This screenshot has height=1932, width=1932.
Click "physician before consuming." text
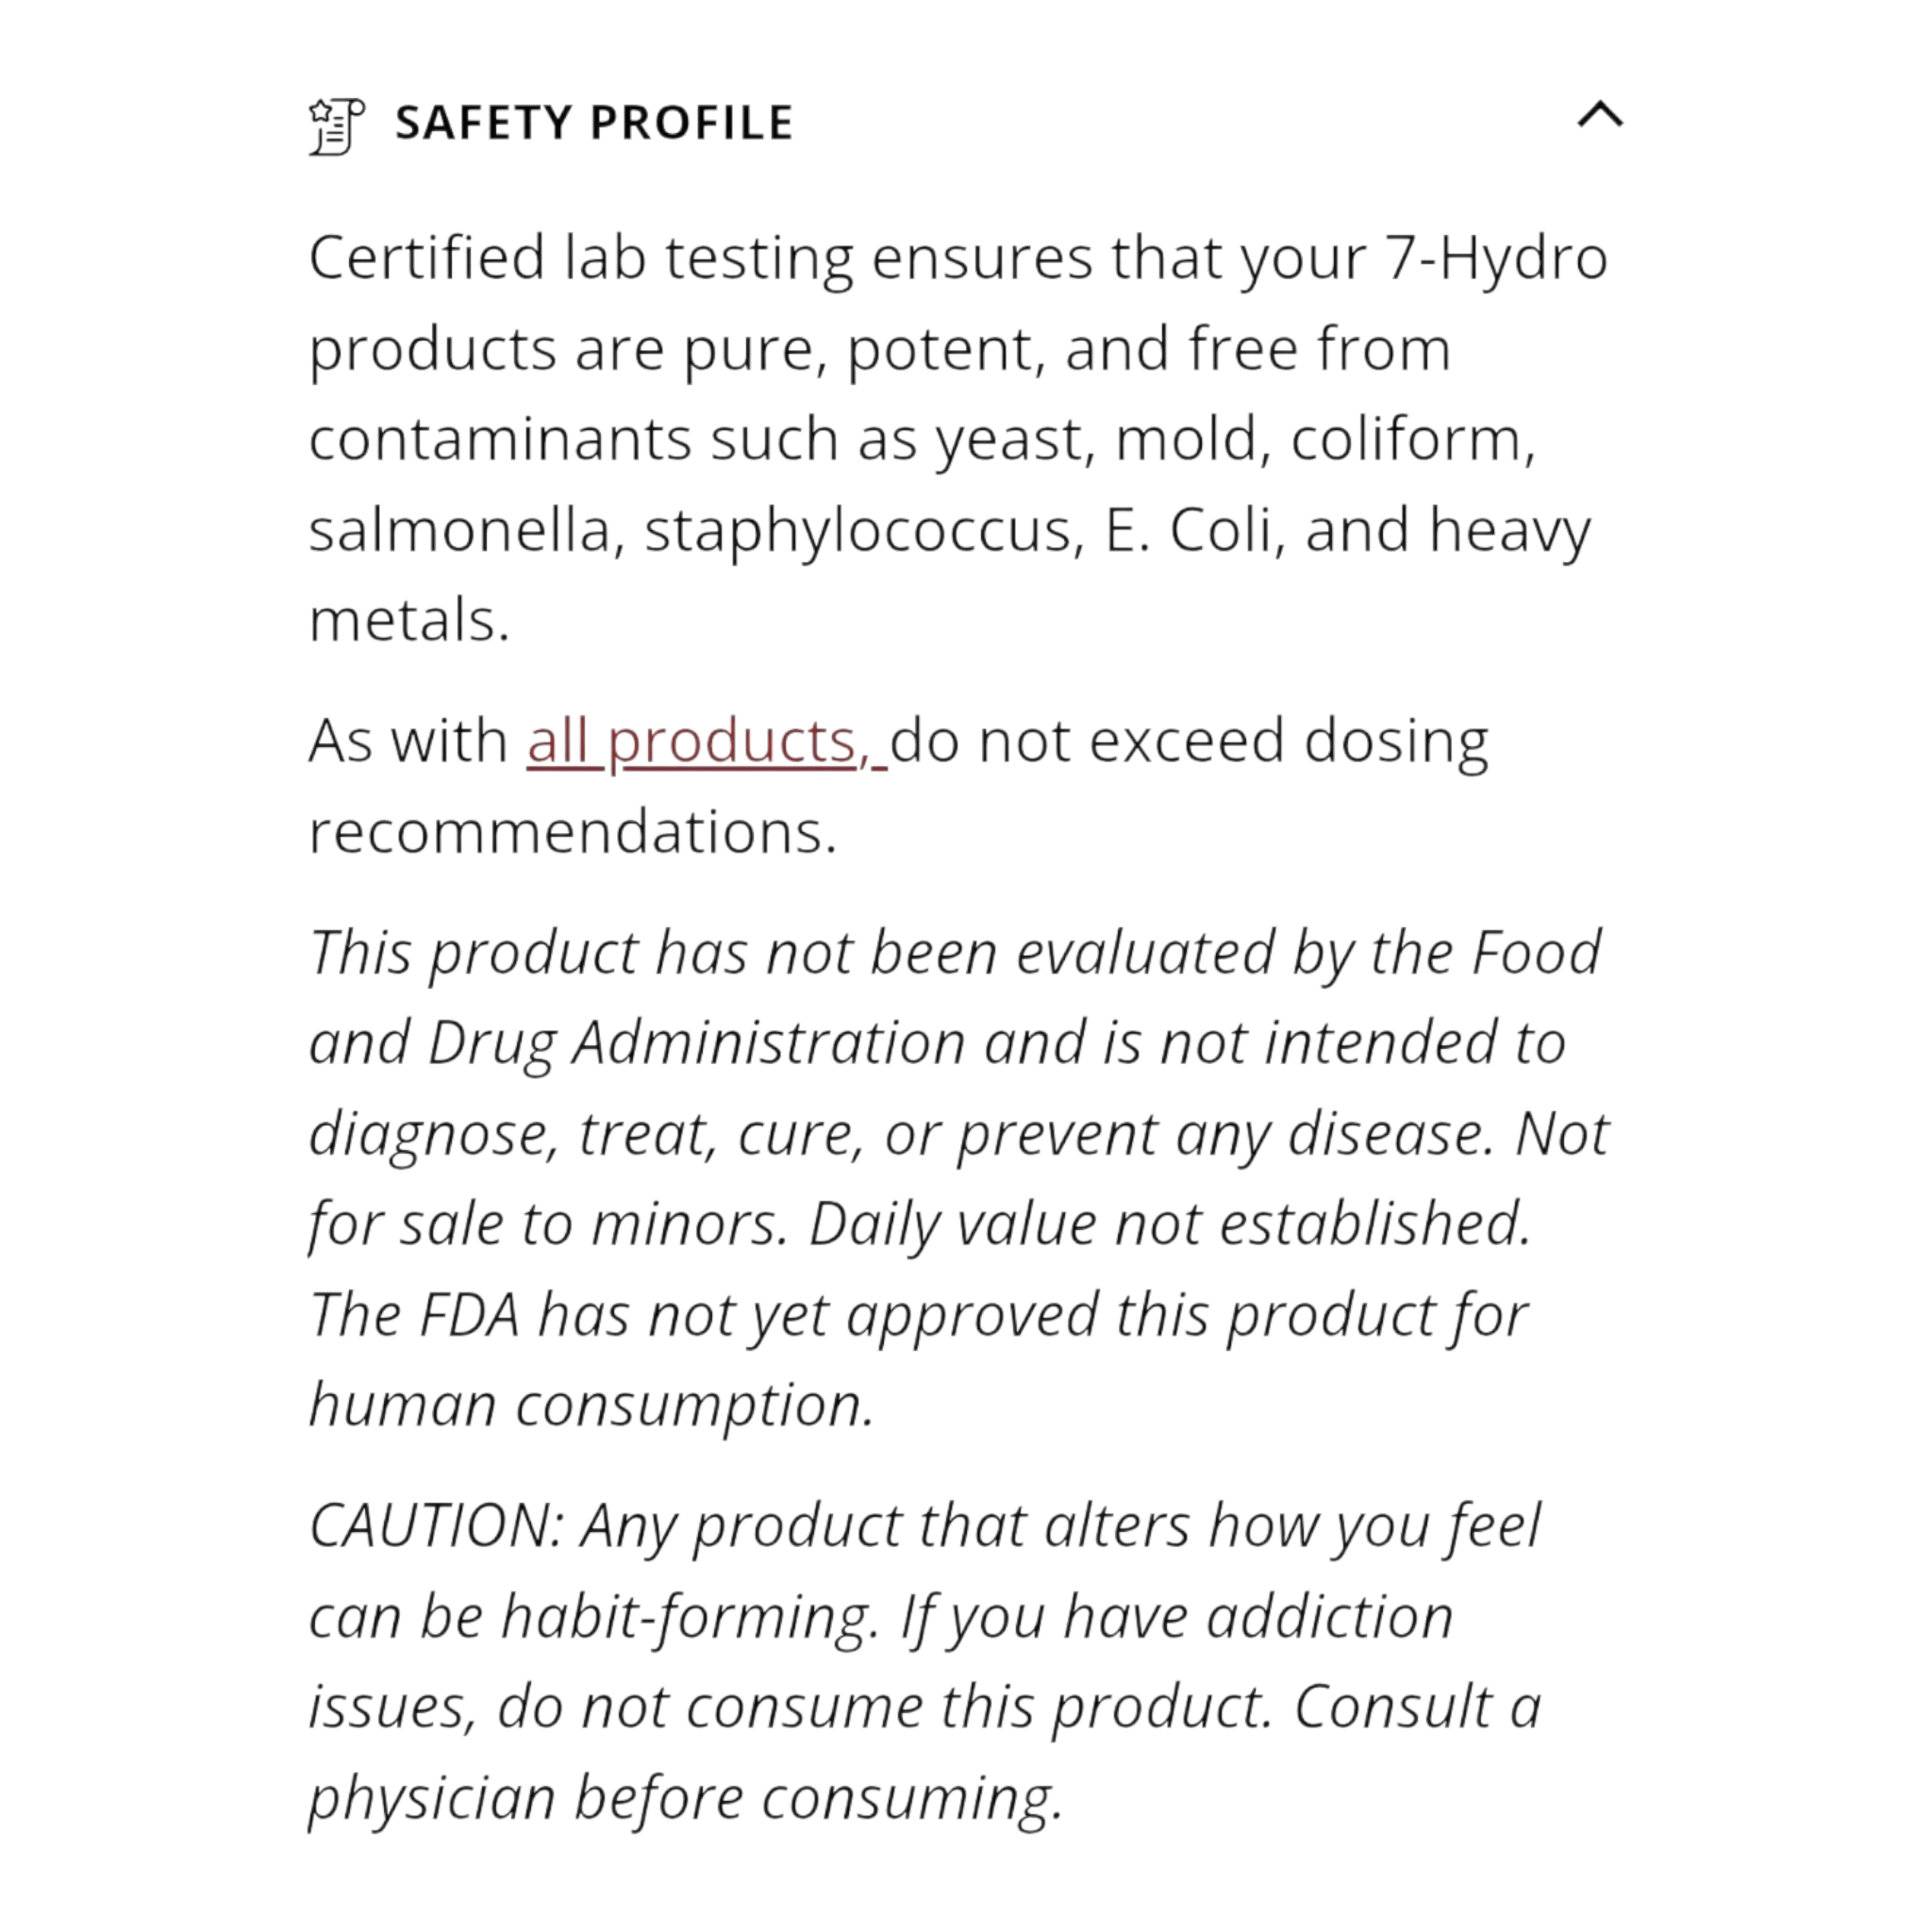pyautogui.click(x=684, y=1798)
